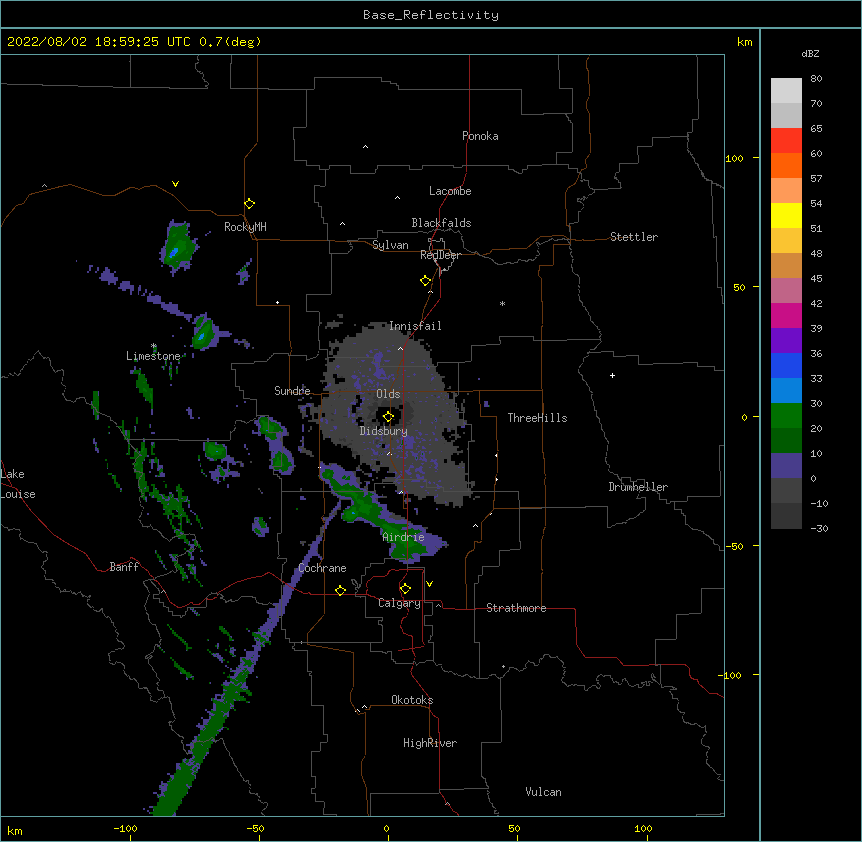Click the 45 value in dBZ legend
Viewport: 862px width, 842px height.
816,279
